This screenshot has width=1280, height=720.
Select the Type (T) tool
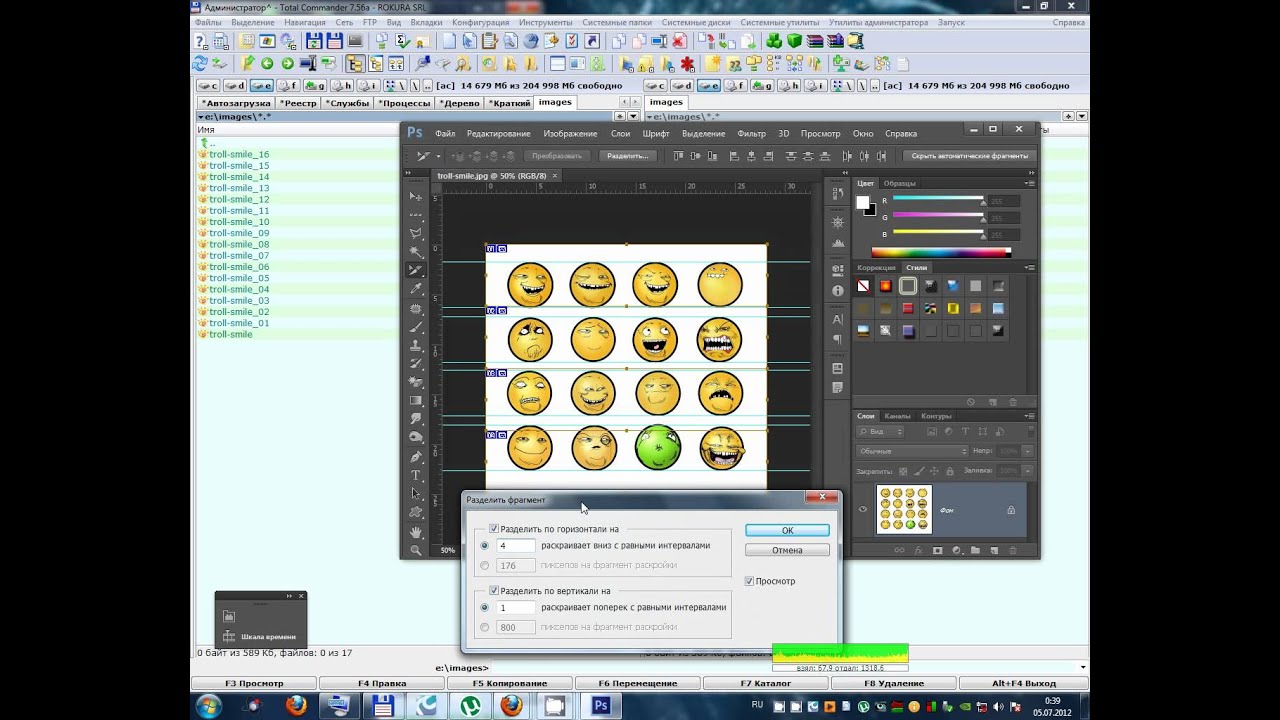(416, 475)
